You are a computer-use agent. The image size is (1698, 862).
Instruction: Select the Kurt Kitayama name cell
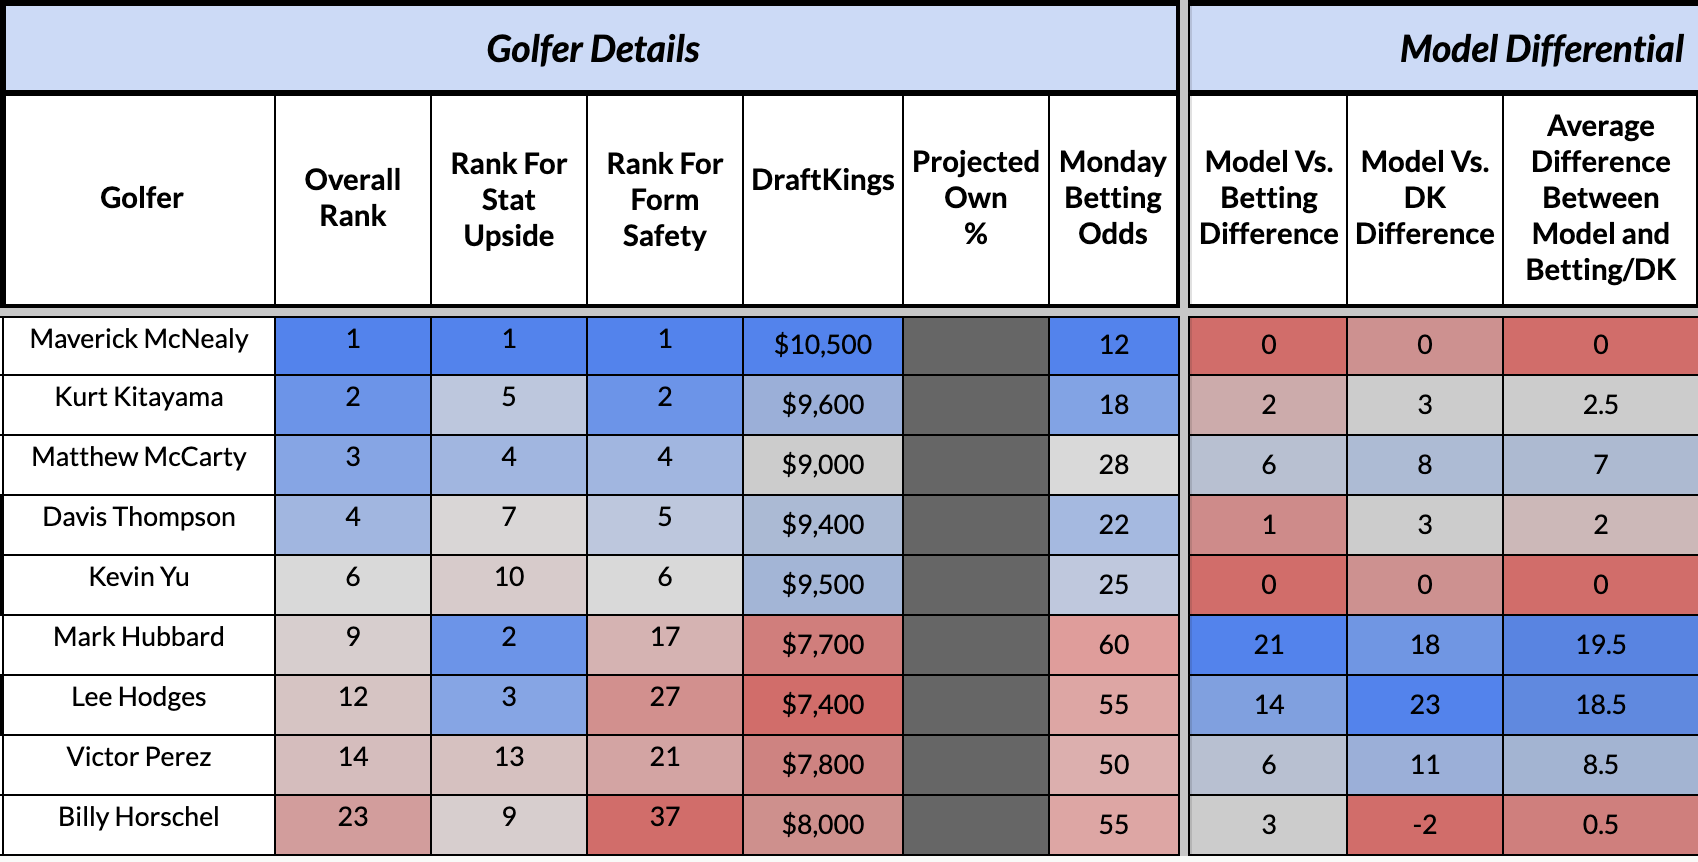(139, 398)
